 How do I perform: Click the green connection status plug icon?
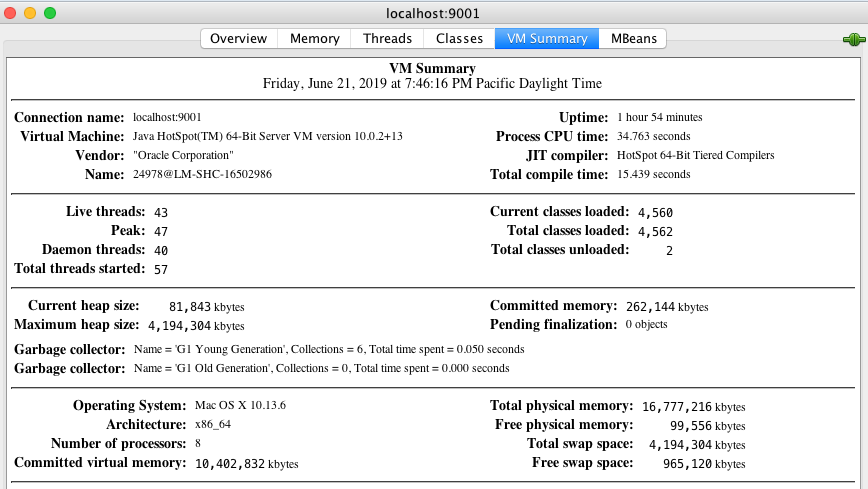(x=852, y=40)
